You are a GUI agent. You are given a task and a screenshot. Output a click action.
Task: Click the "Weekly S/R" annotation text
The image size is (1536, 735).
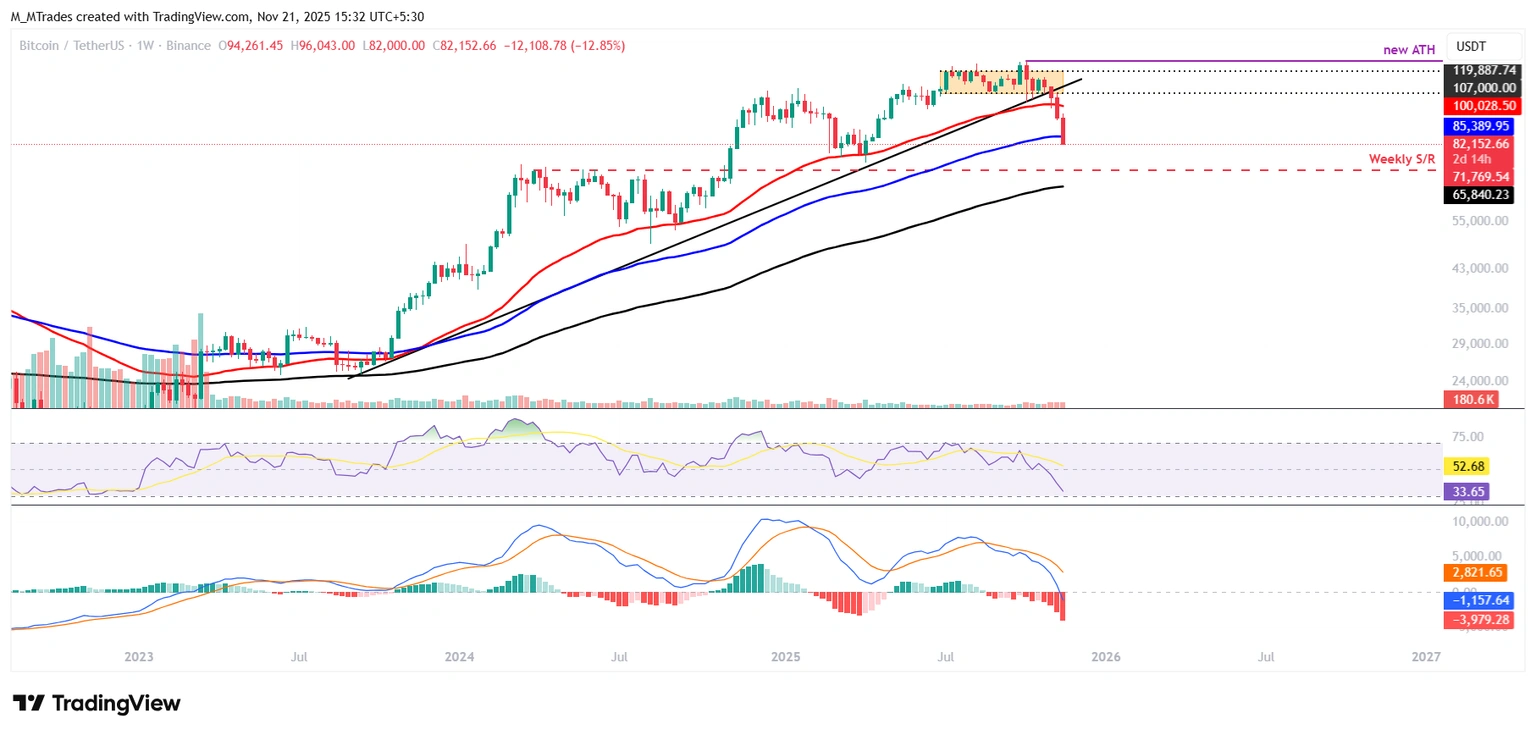click(1403, 159)
